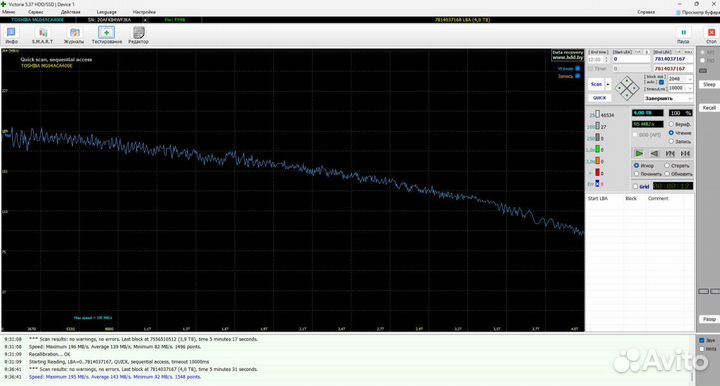Image resolution: width=720 pixels, height=386 pixels.
Task: Open the Инфо drive information panel
Action: [11, 35]
